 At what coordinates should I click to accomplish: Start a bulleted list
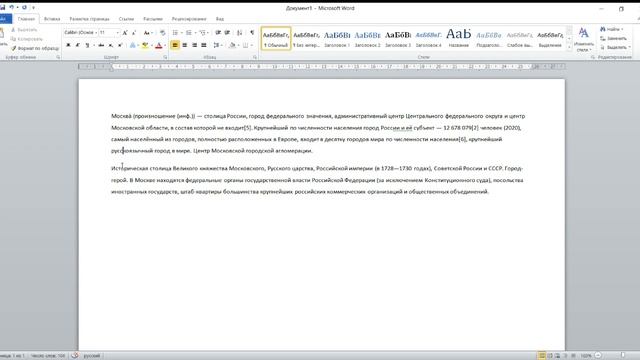[x=175, y=33]
